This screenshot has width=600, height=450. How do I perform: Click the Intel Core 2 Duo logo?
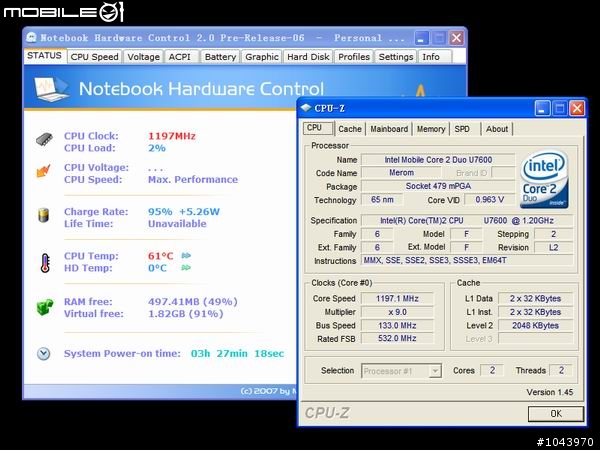(544, 179)
